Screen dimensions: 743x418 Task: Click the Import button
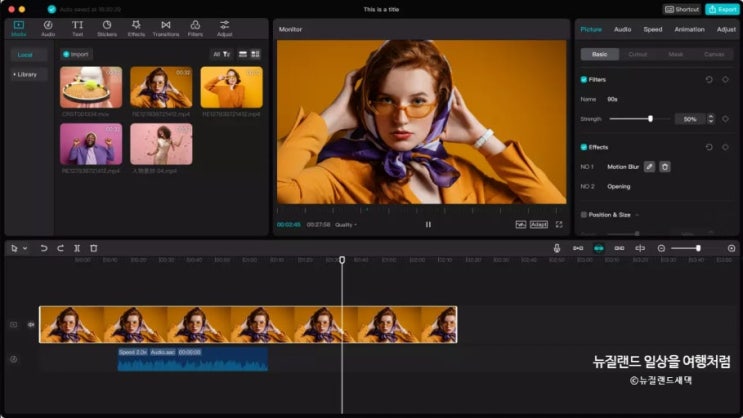[x=76, y=54]
